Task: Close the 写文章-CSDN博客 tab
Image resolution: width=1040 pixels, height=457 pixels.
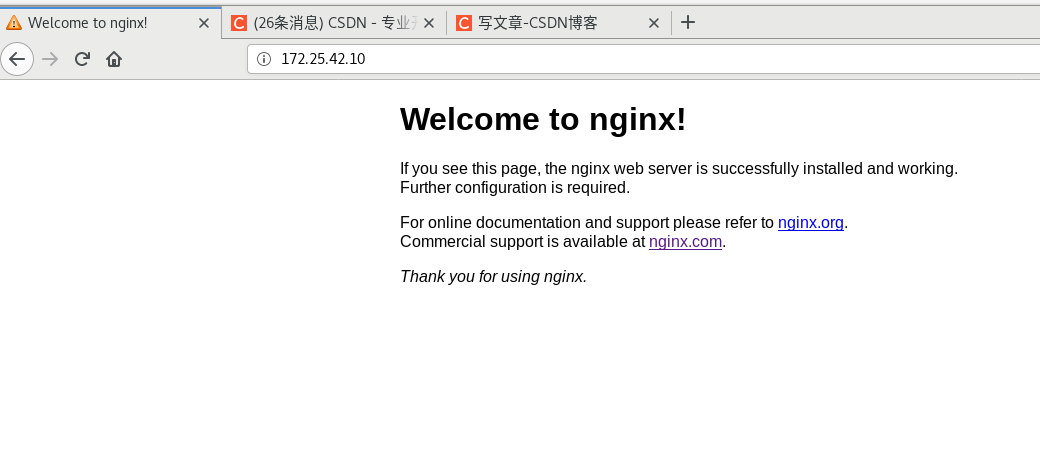Action: tap(653, 23)
